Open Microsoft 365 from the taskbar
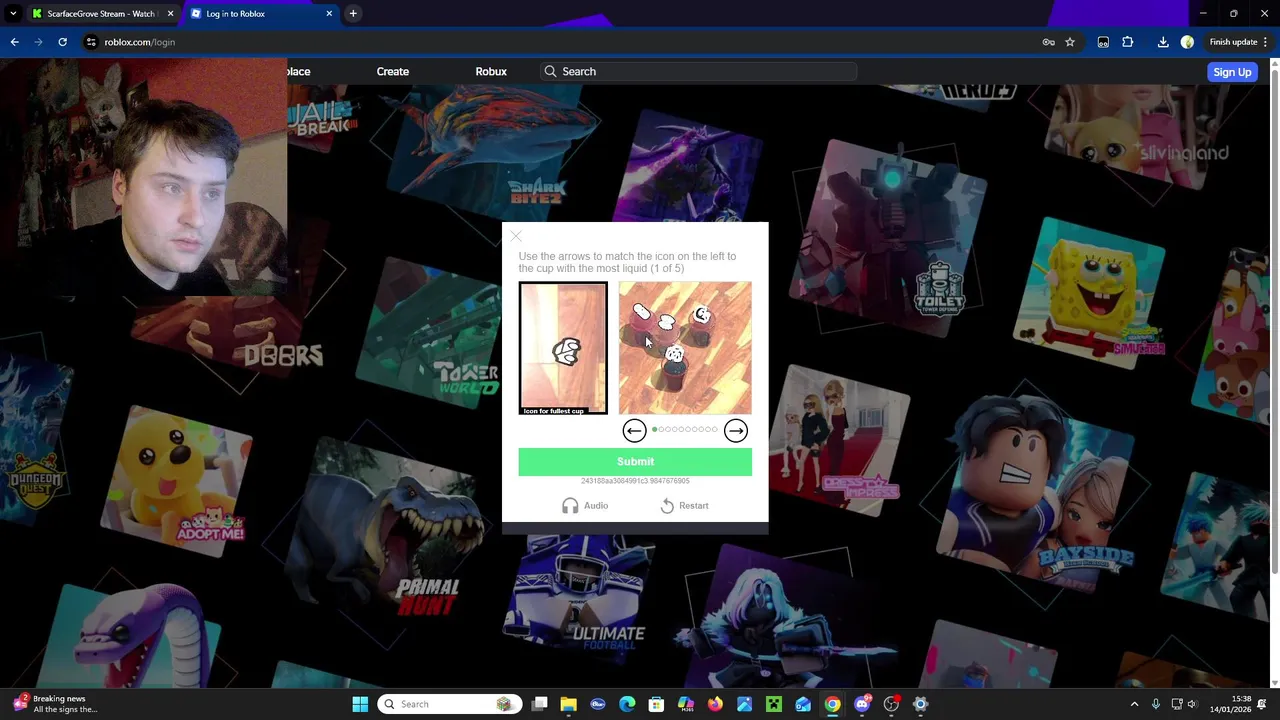This screenshot has height=720, width=1280. pyautogui.click(x=686, y=704)
